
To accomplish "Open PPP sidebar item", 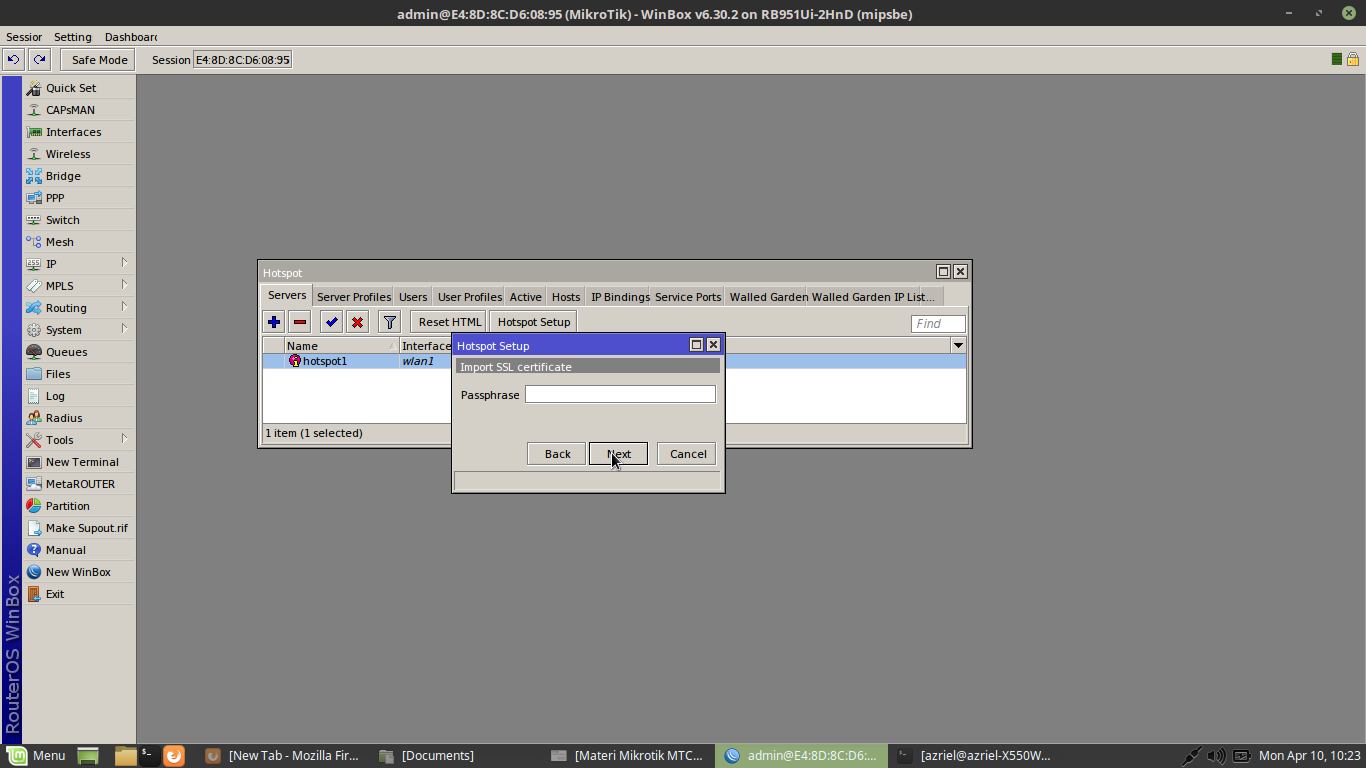I will click(x=79, y=198).
